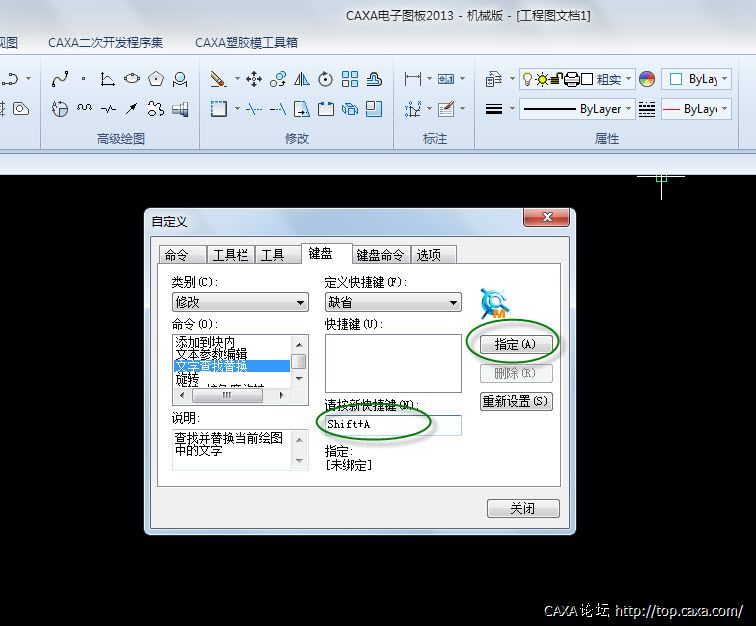
Task: Select the arrow drawing tool
Action: point(131,109)
